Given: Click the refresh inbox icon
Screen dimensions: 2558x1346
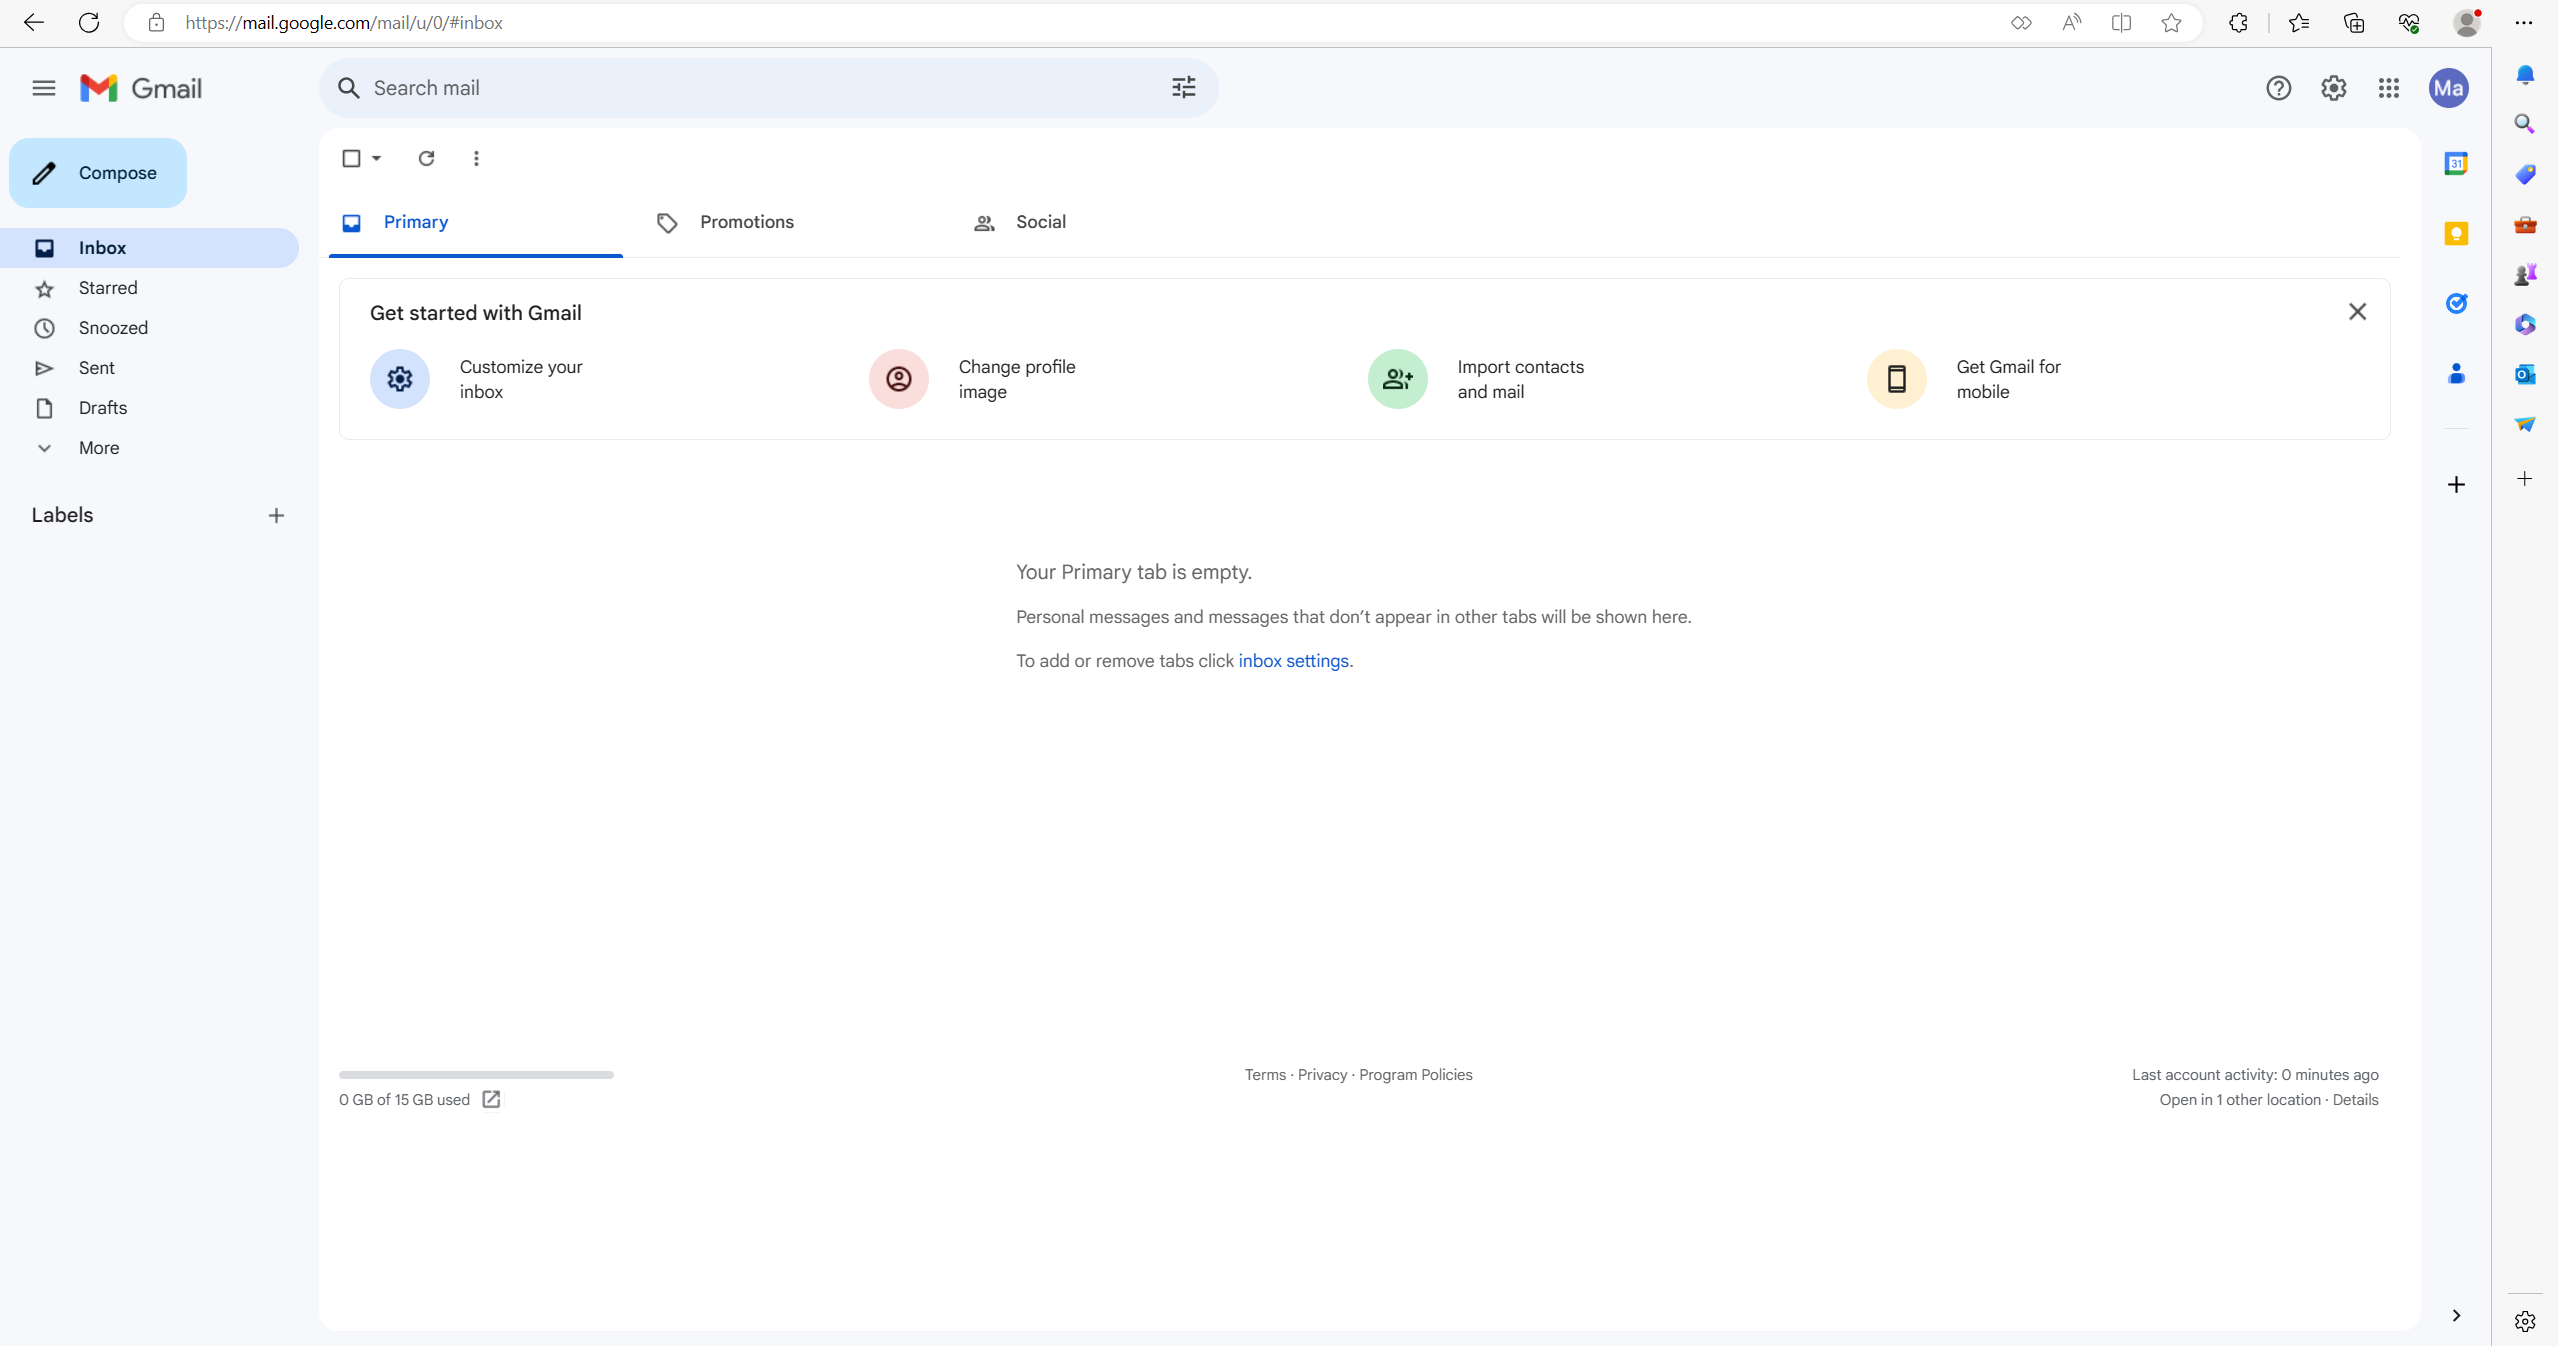Looking at the screenshot, I should pos(426,159).
